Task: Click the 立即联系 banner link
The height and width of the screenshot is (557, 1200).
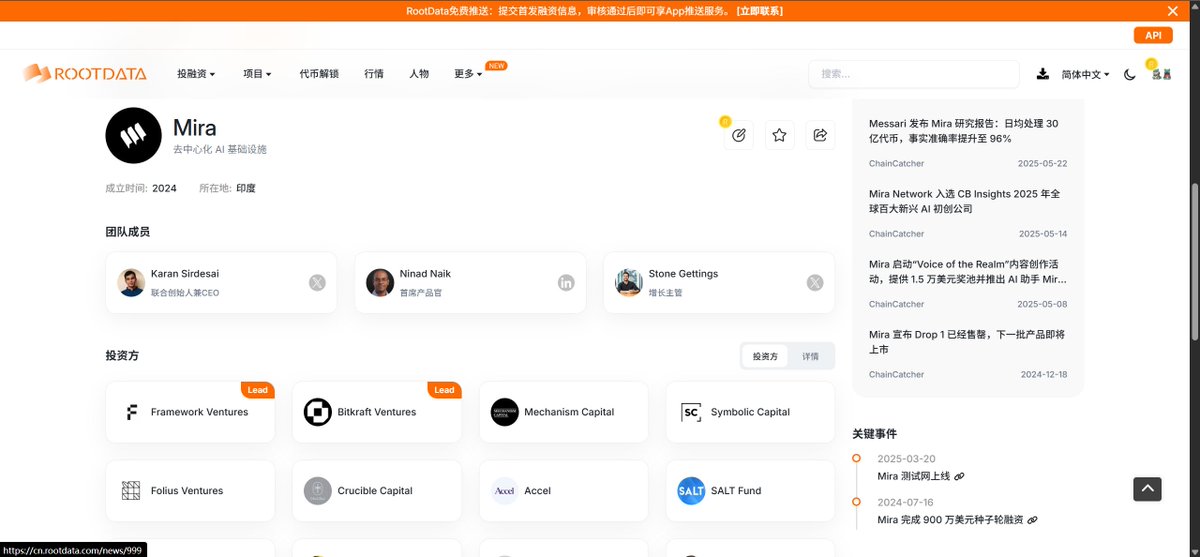Action: (x=759, y=11)
